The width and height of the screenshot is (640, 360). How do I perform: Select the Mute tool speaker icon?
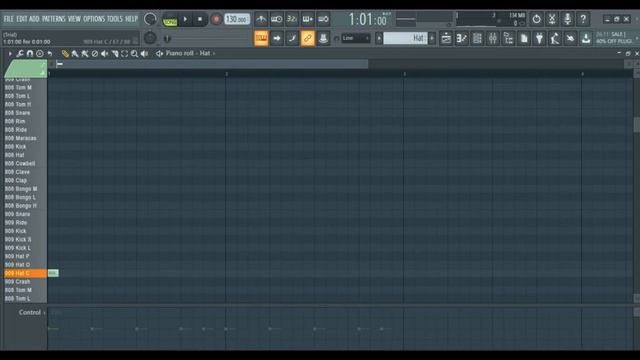coord(104,53)
